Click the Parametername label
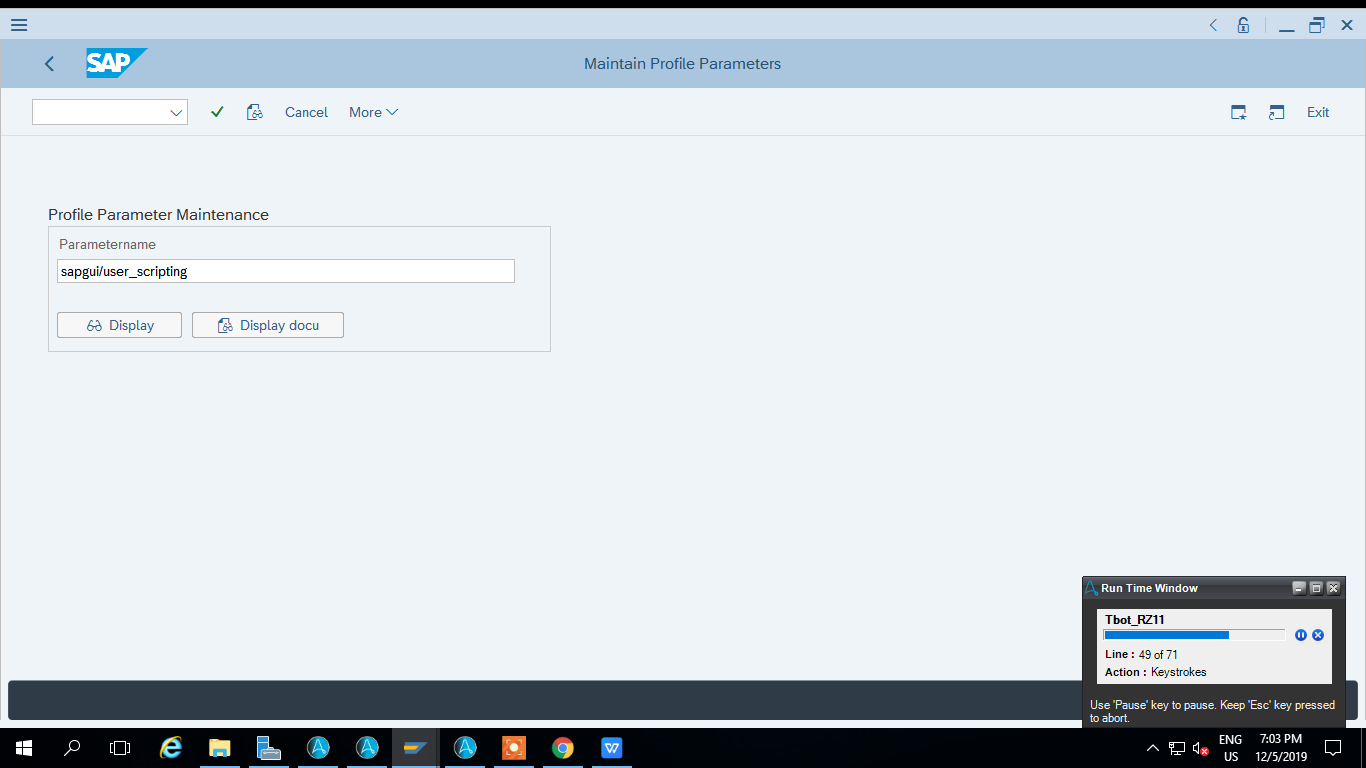Screen dimensions: 1366x768 (107, 244)
